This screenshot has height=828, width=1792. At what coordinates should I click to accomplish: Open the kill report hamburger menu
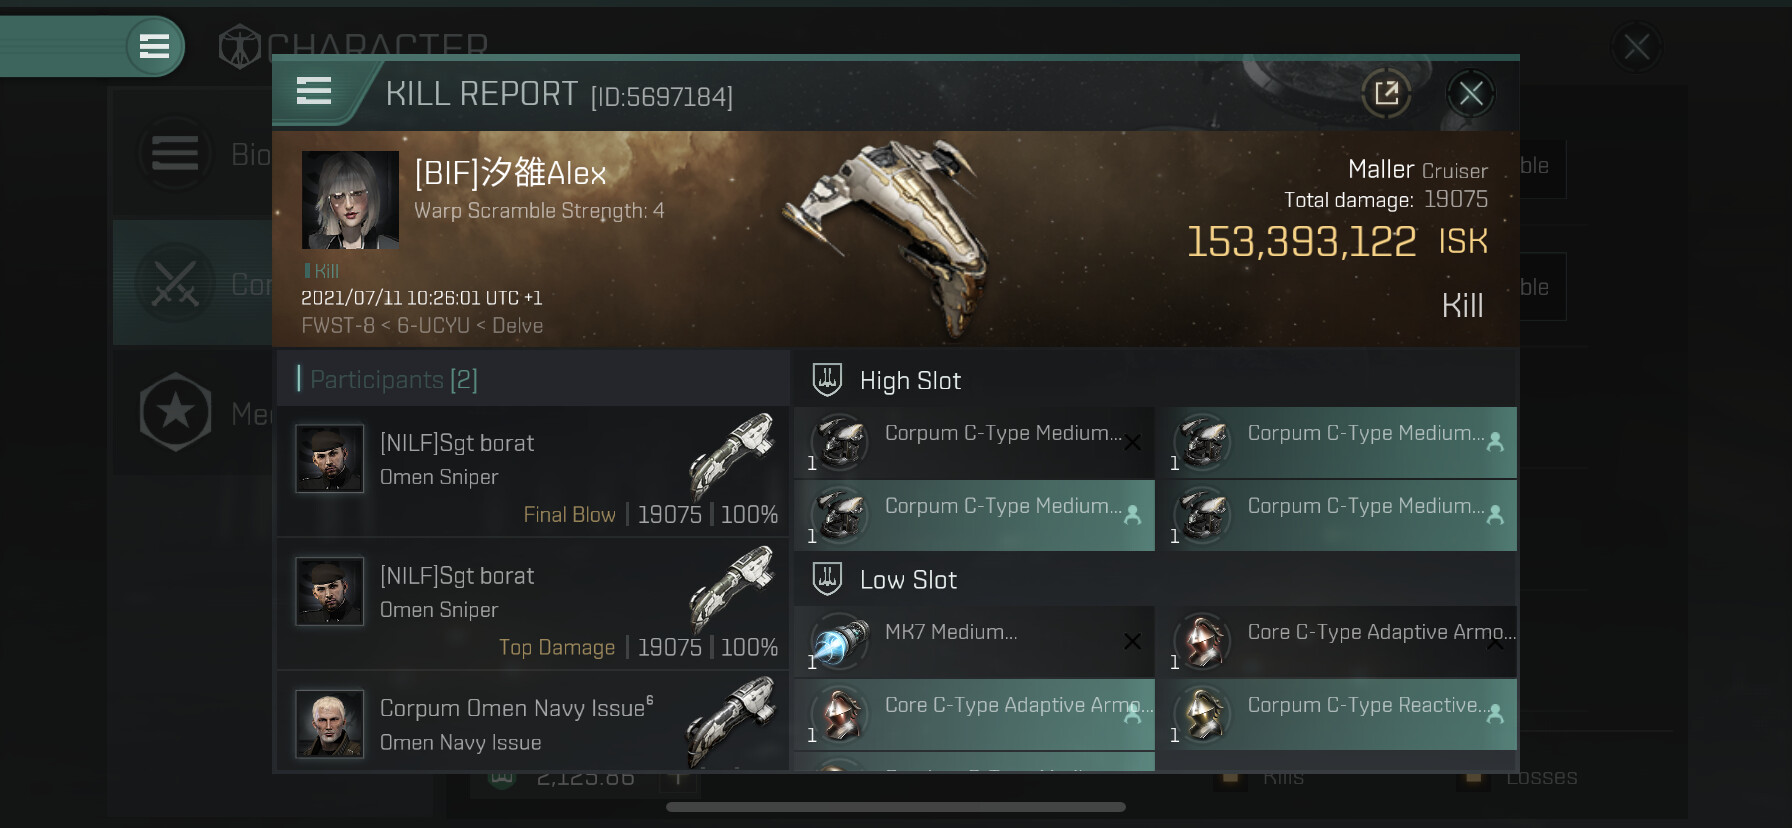314,92
